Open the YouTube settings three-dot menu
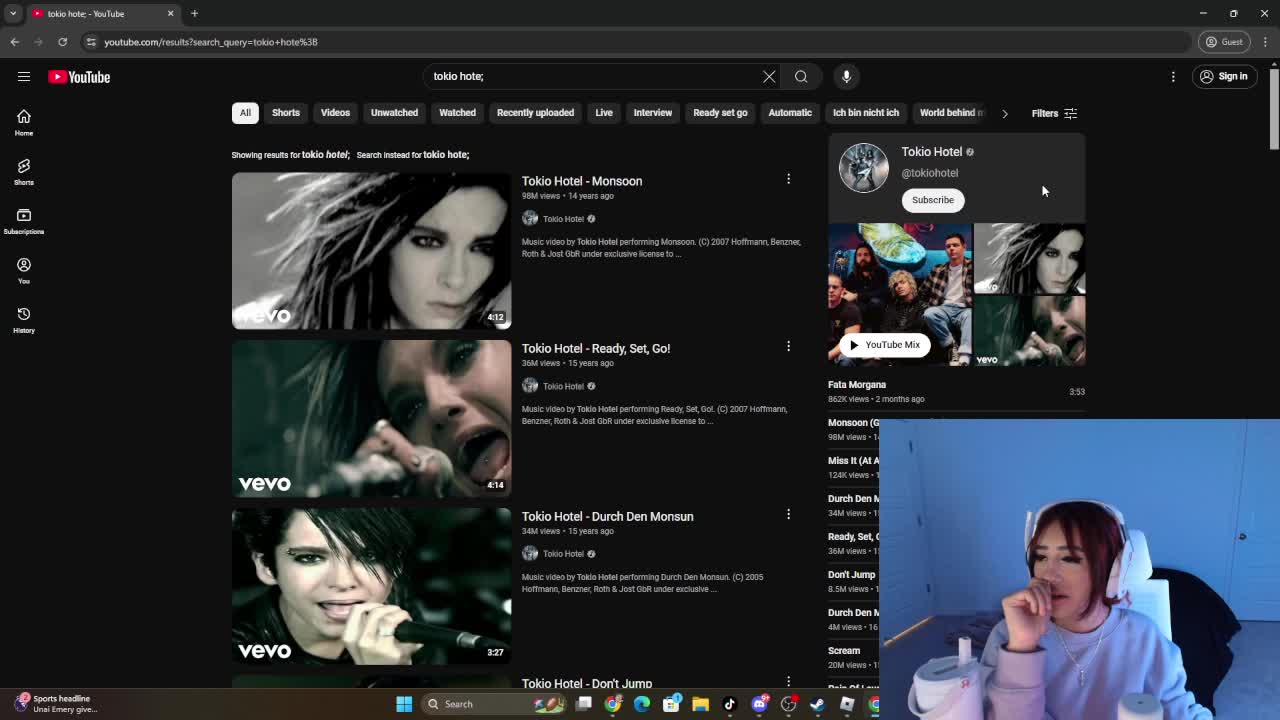The width and height of the screenshot is (1280, 720). coord(1173,76)
